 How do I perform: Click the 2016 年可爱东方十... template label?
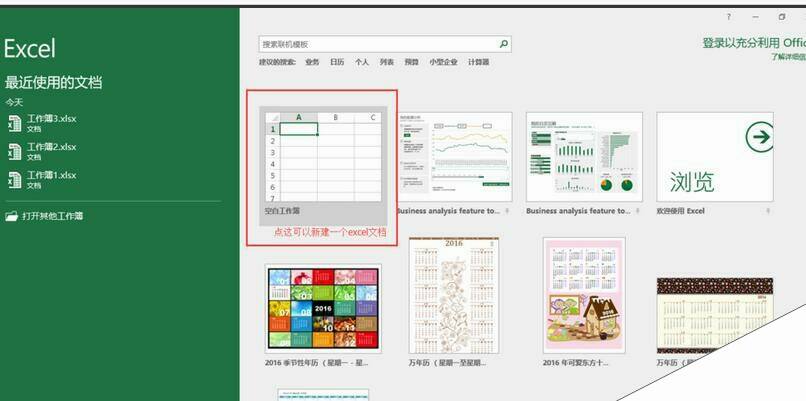click(575, 362)
